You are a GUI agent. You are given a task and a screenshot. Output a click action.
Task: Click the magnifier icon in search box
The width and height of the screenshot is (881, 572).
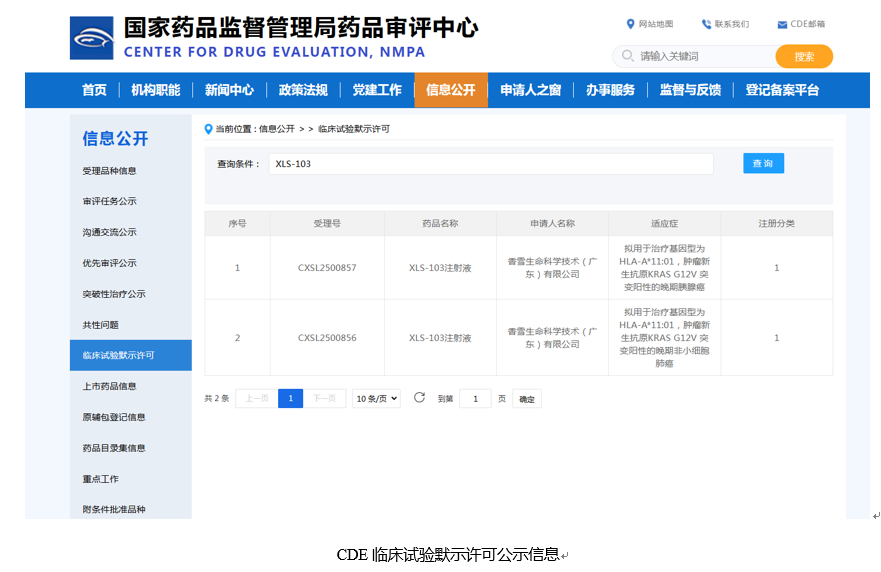tap(628, 56)
